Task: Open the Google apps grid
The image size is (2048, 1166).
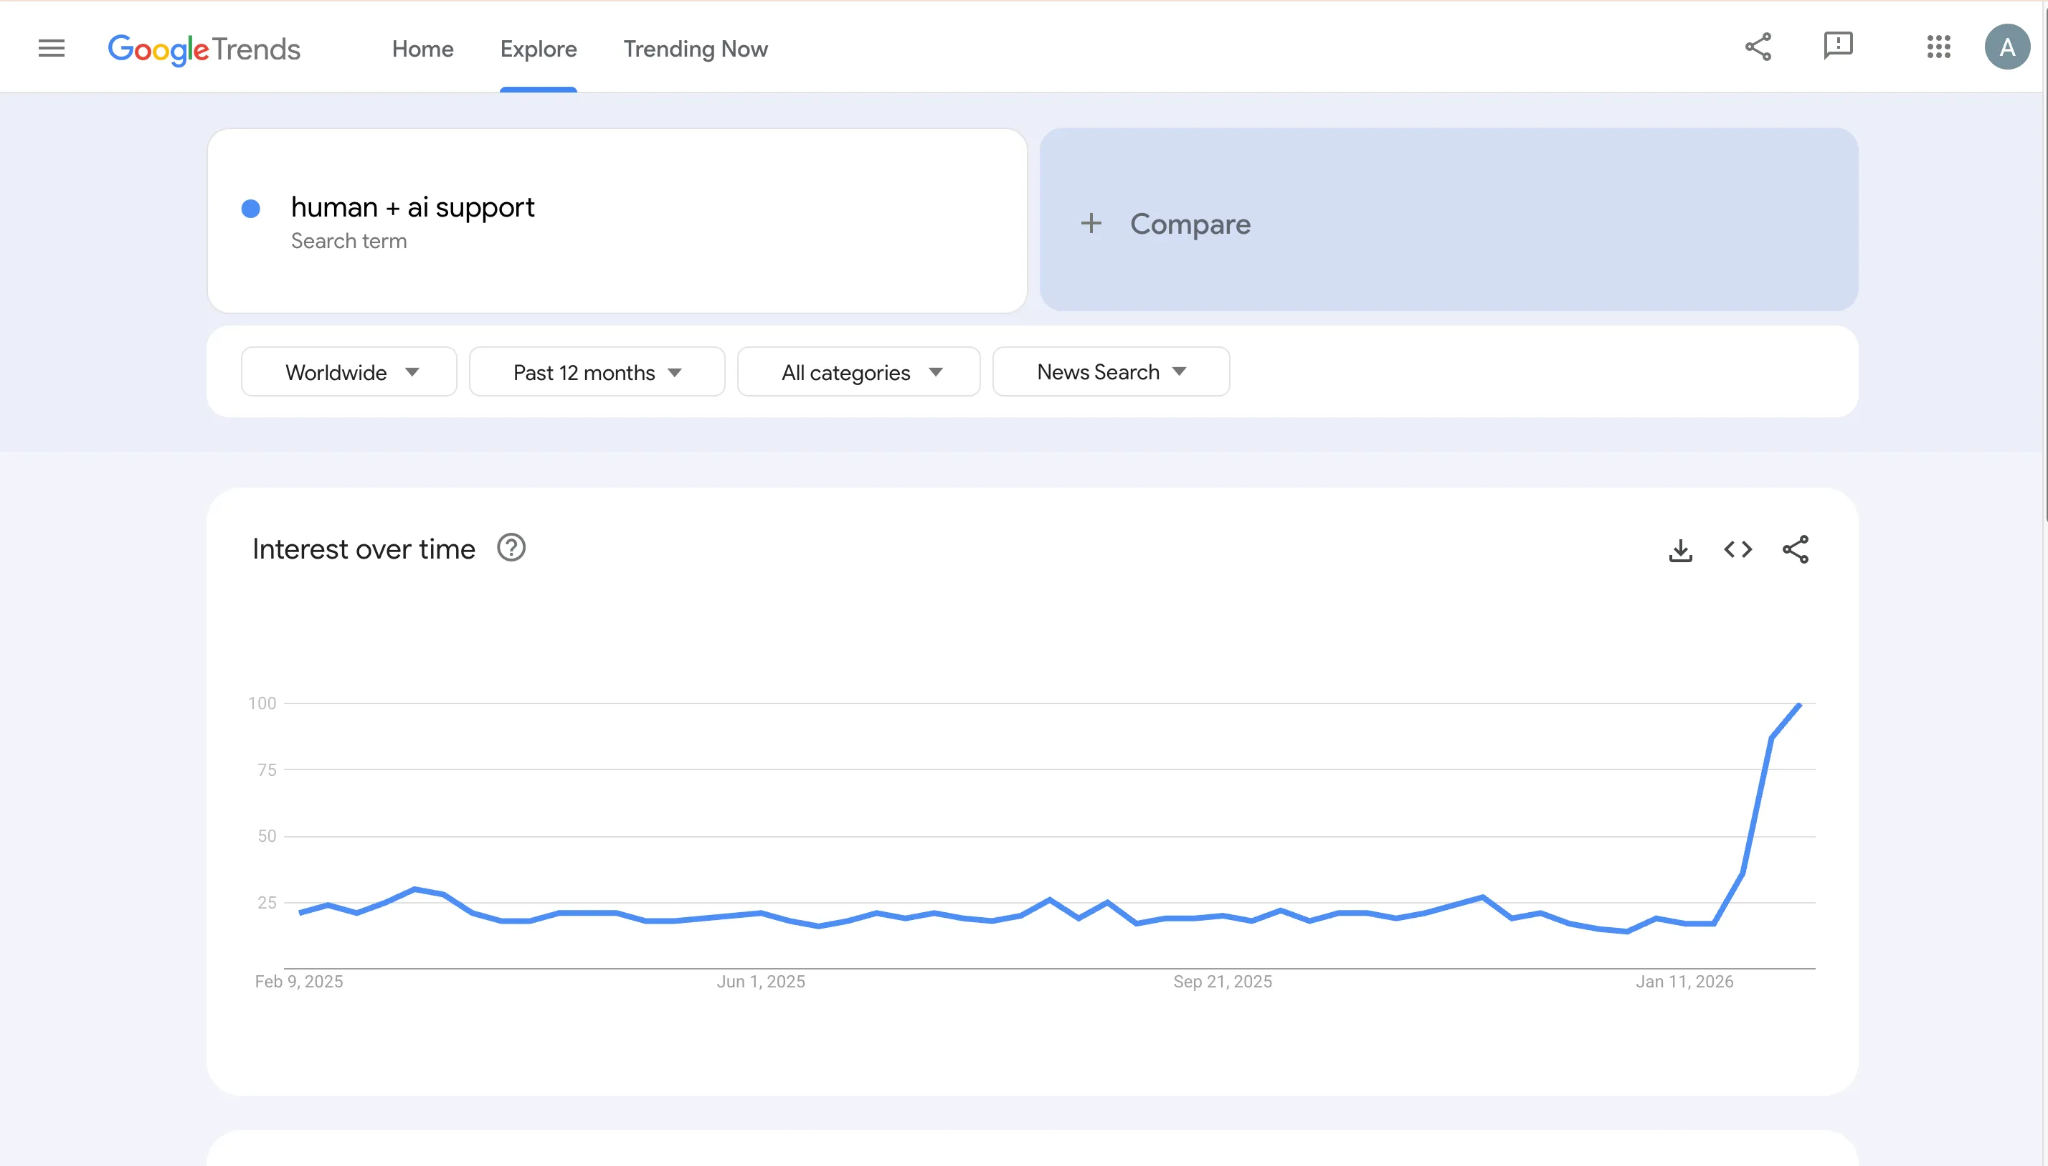Action: tap(1938, 46)
